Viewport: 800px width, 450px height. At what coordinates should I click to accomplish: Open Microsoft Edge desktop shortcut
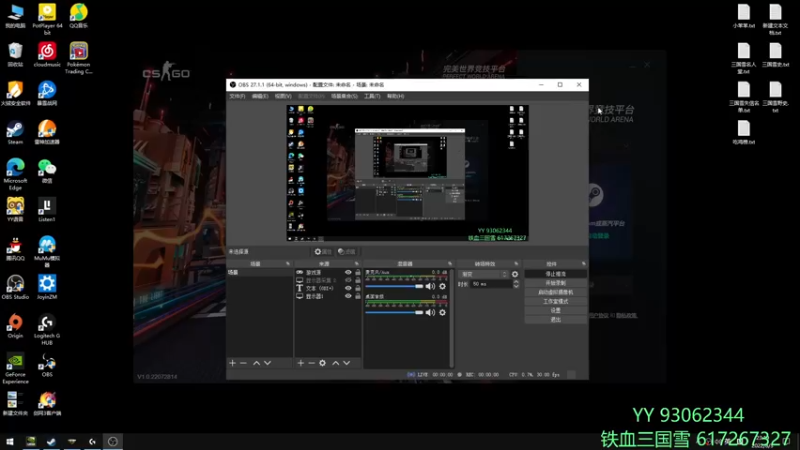pyautogui.click(x=15, y=174)
